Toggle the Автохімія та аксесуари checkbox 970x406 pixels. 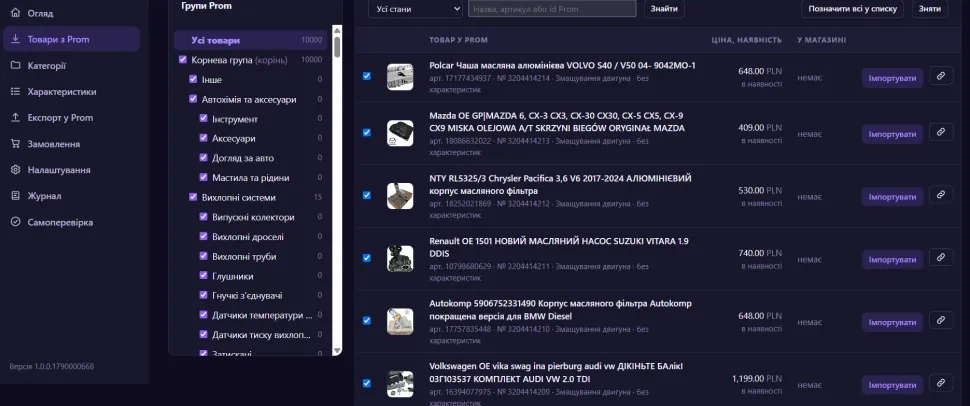tap(193, 99)
